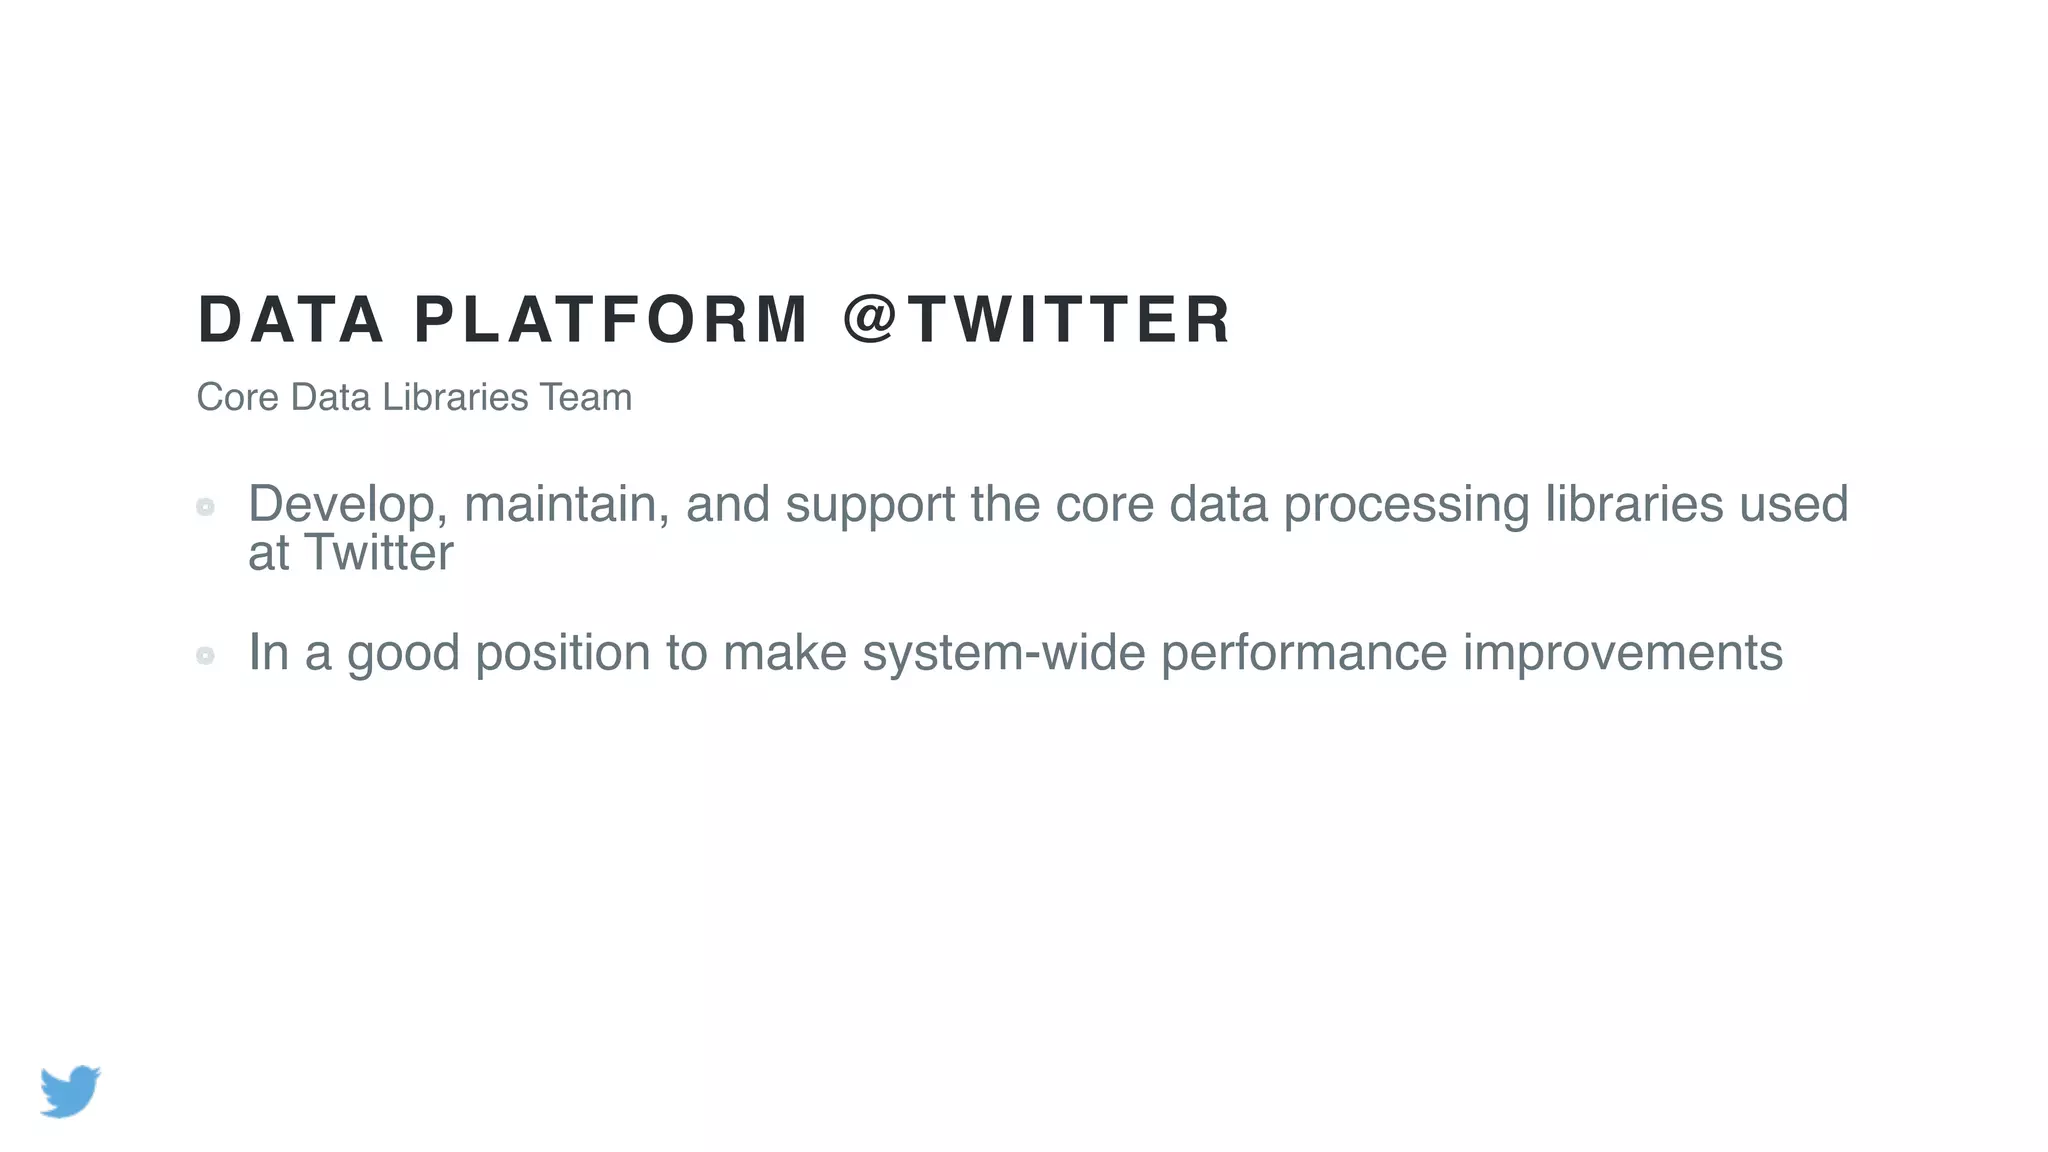The image size is (2048, 1152).
Task: Click the first bullet point marker
Action: (206, 507)
